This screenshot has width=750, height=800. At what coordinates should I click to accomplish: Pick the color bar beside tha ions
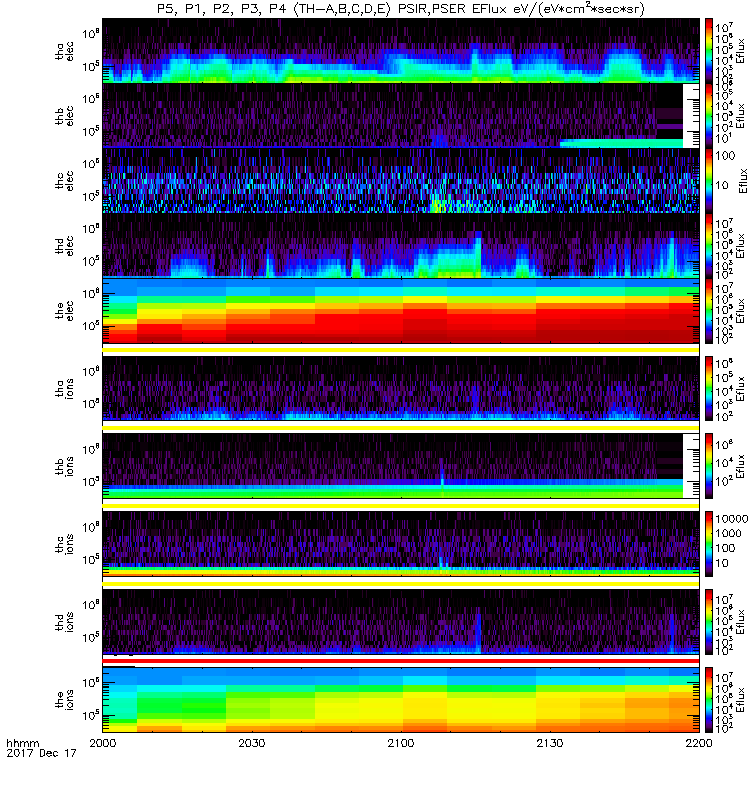coord(709,388)
